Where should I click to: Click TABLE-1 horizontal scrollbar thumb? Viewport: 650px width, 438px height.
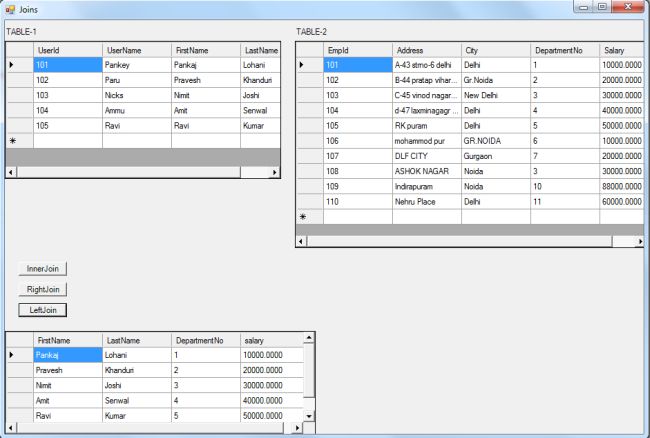[129, 172]
